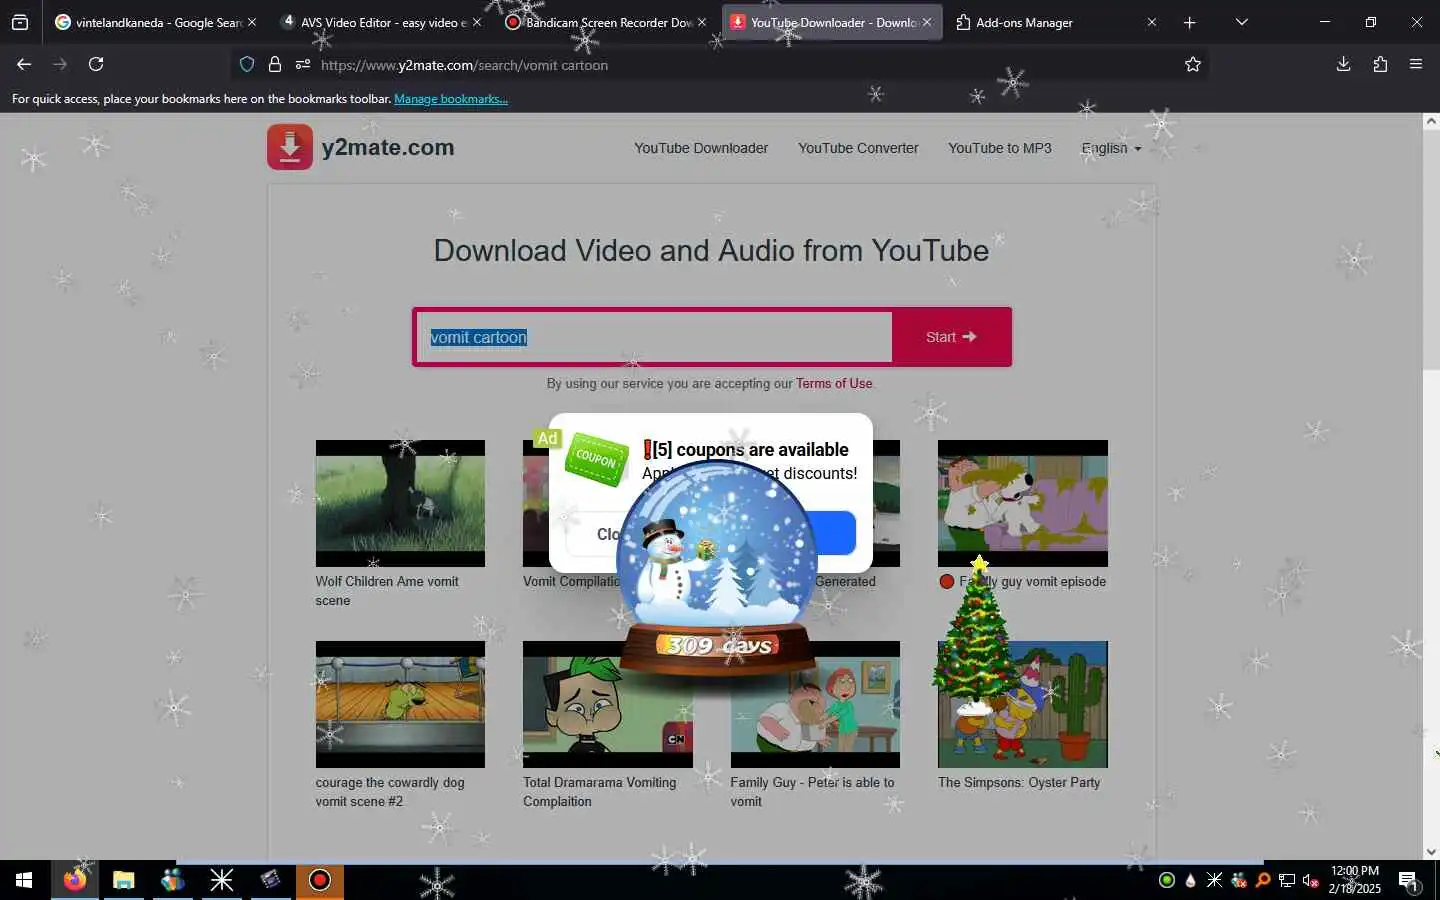Reload the current page
Screen dimensions: 1440x900
(x=96, y=64)
